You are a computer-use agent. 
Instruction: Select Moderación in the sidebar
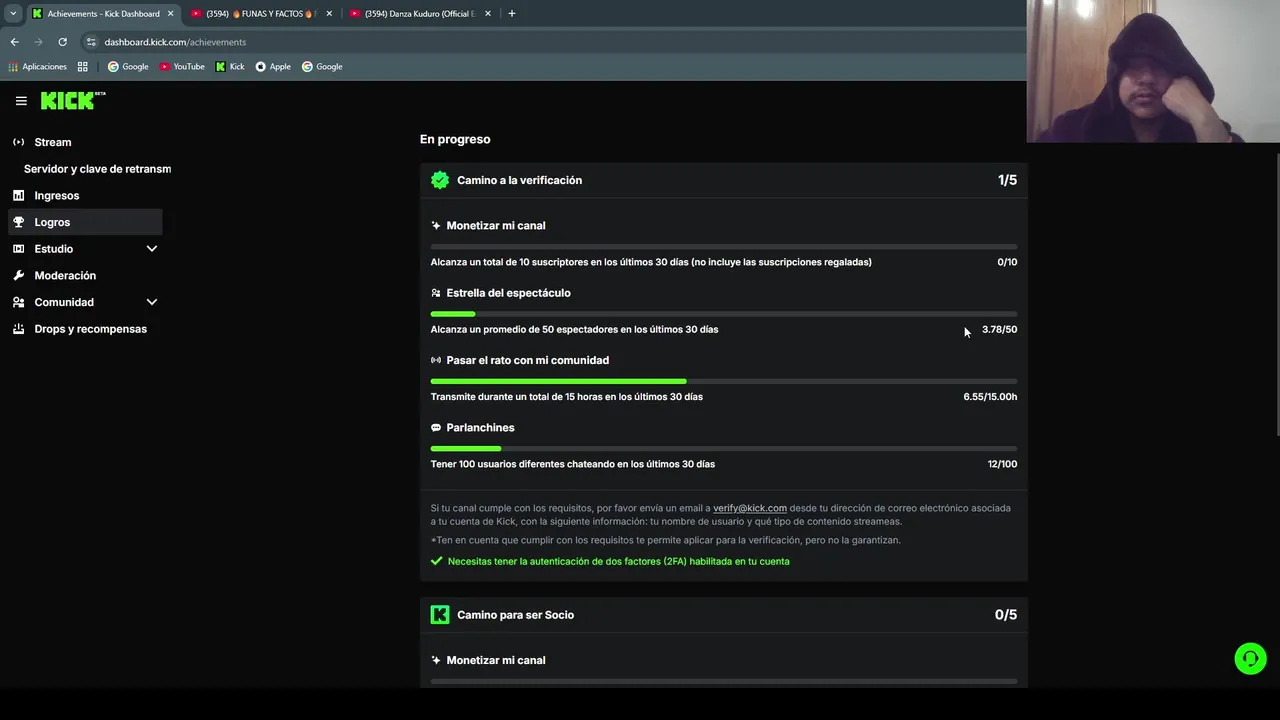[65, 276]
